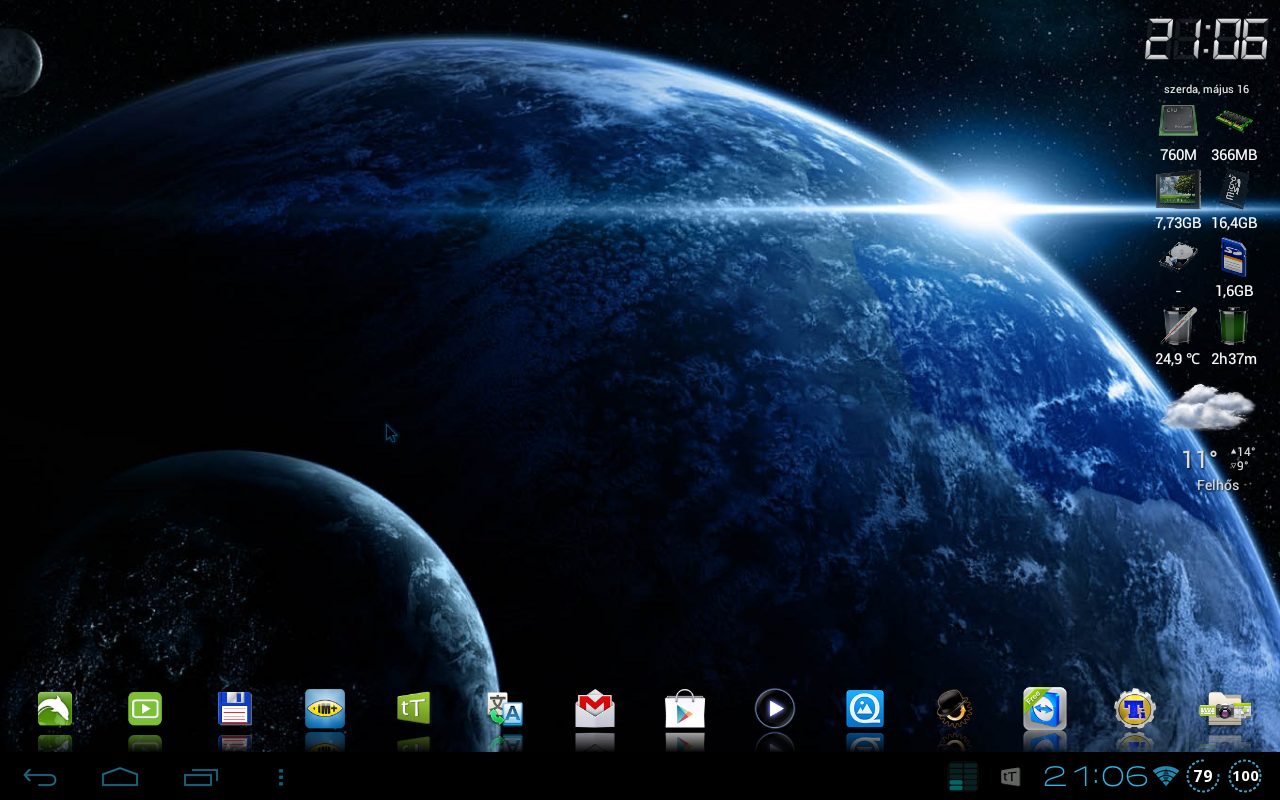Tap the current temperature '11°'
This screenshot has height=800, width=1280.
click(x=1199, y=460)
